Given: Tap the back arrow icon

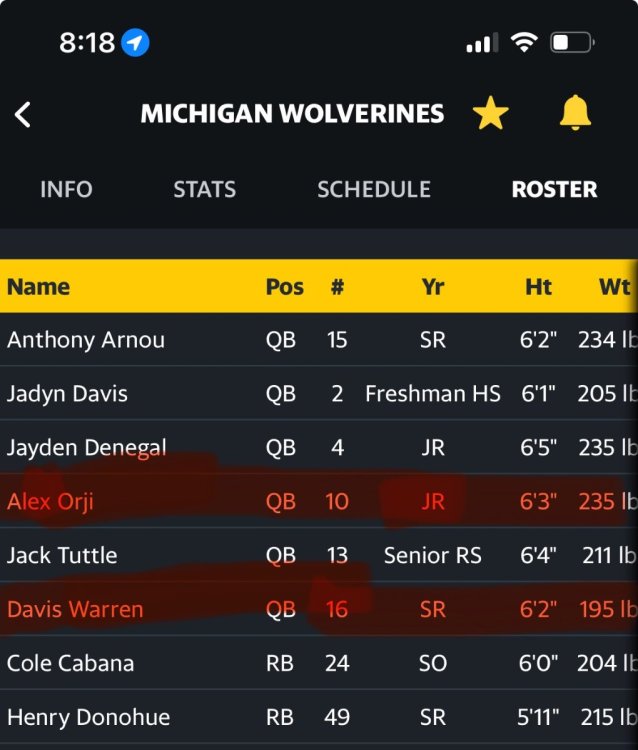Looking at the screenshot, I should (23, 114).
